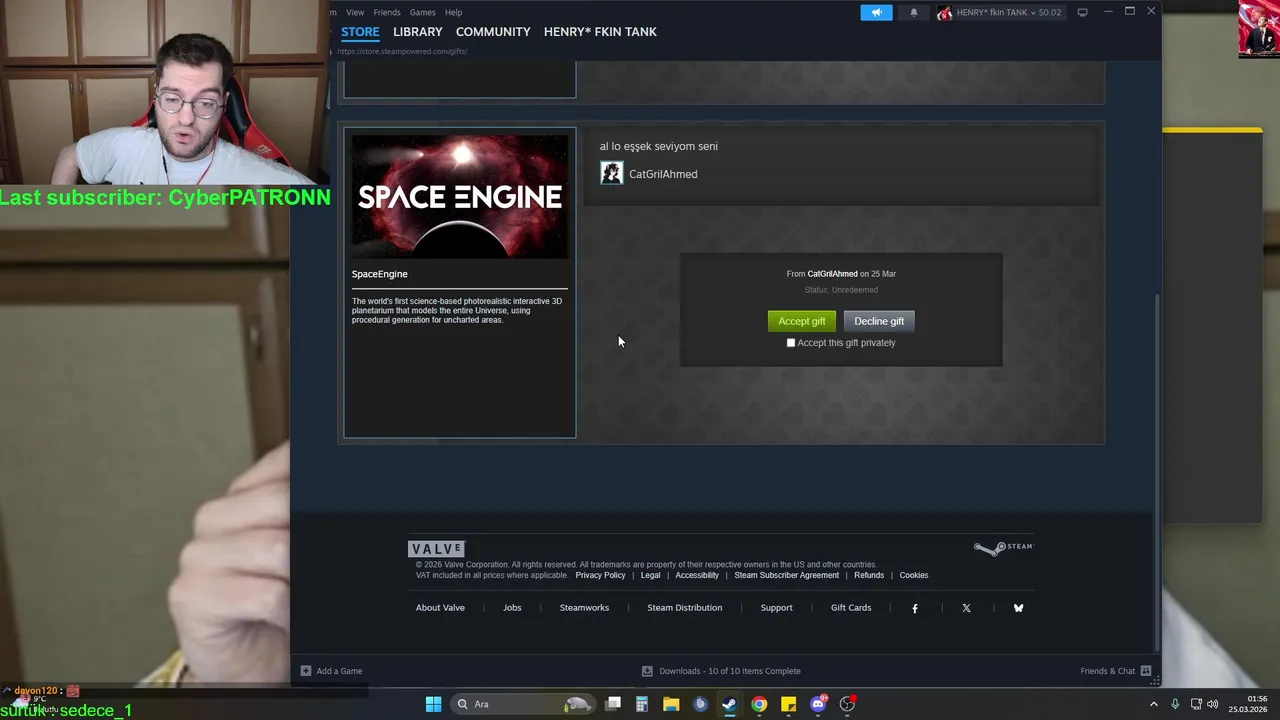The image size is (1280, 720).
Task: Open the Steam Distribution footer link
Action: click(x=684, y=608)
